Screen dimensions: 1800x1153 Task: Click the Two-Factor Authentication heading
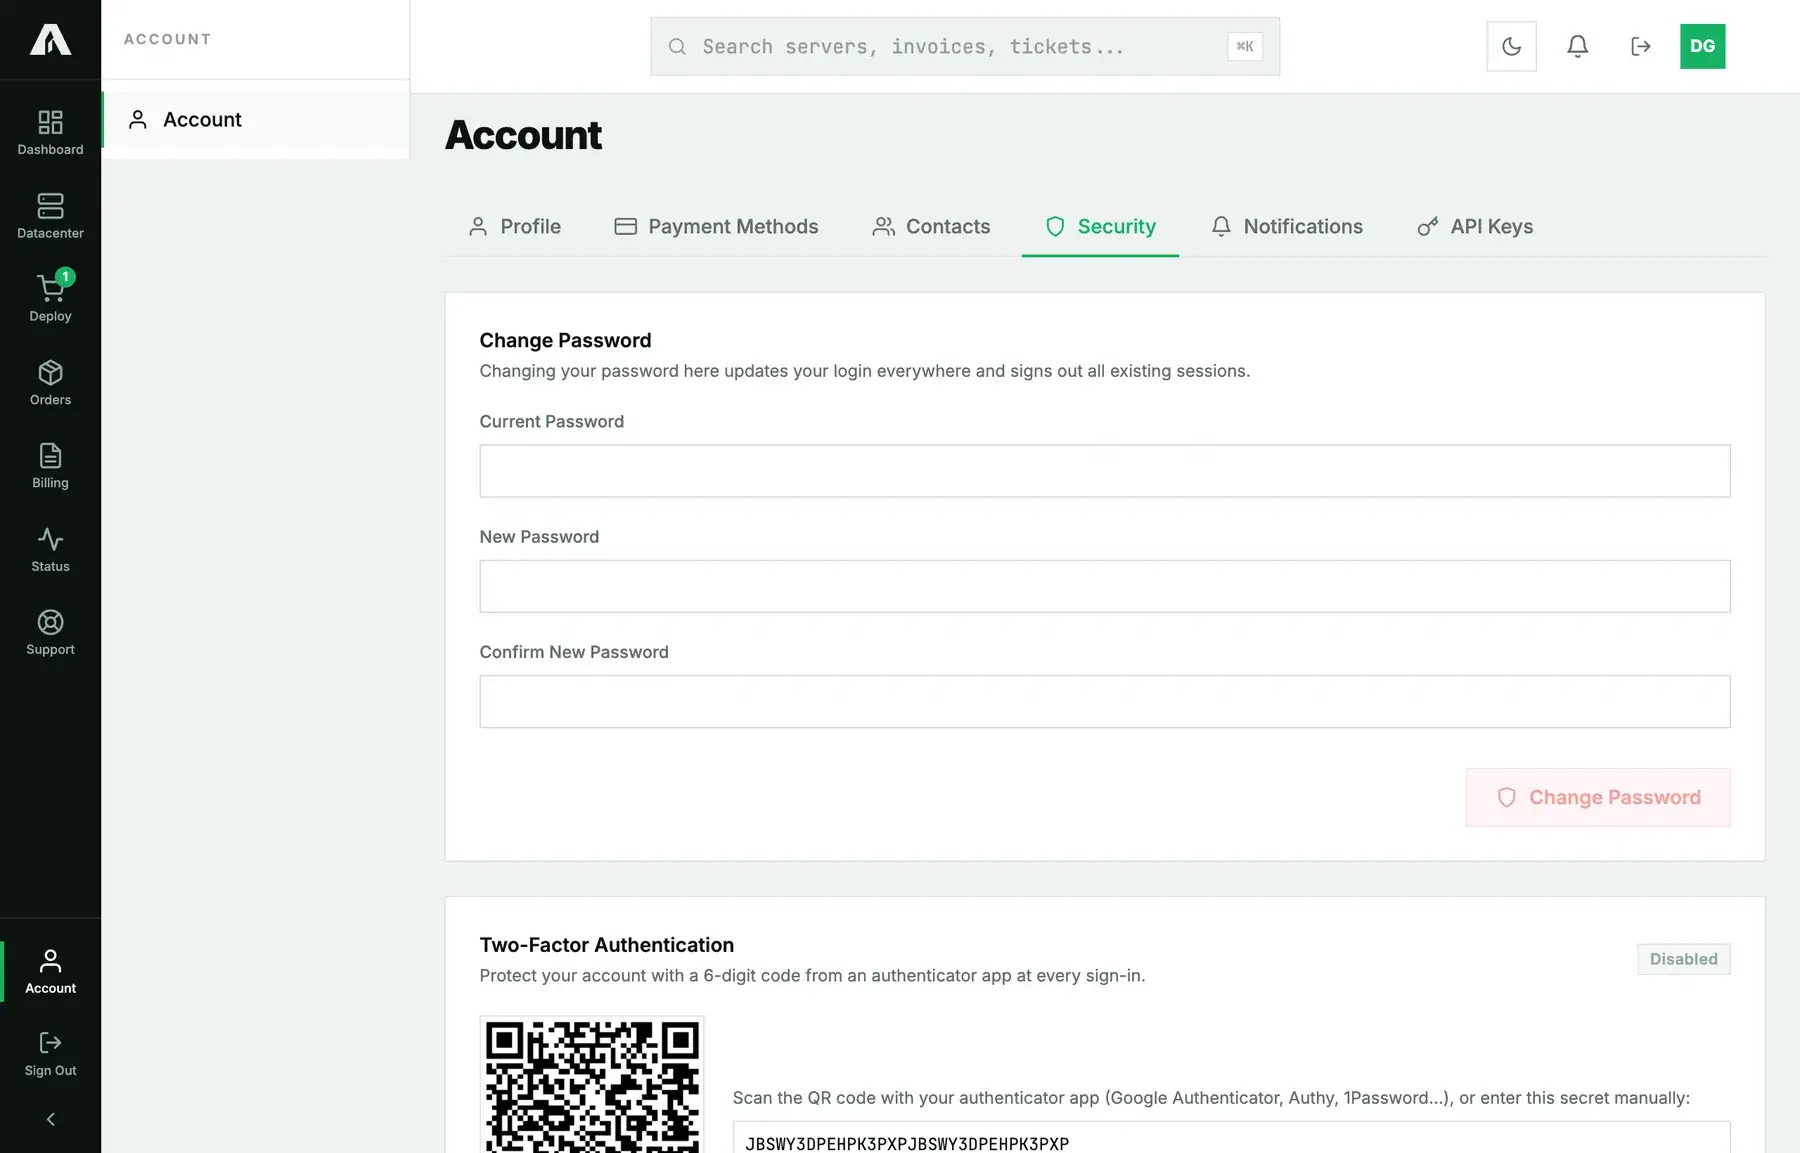606,945
